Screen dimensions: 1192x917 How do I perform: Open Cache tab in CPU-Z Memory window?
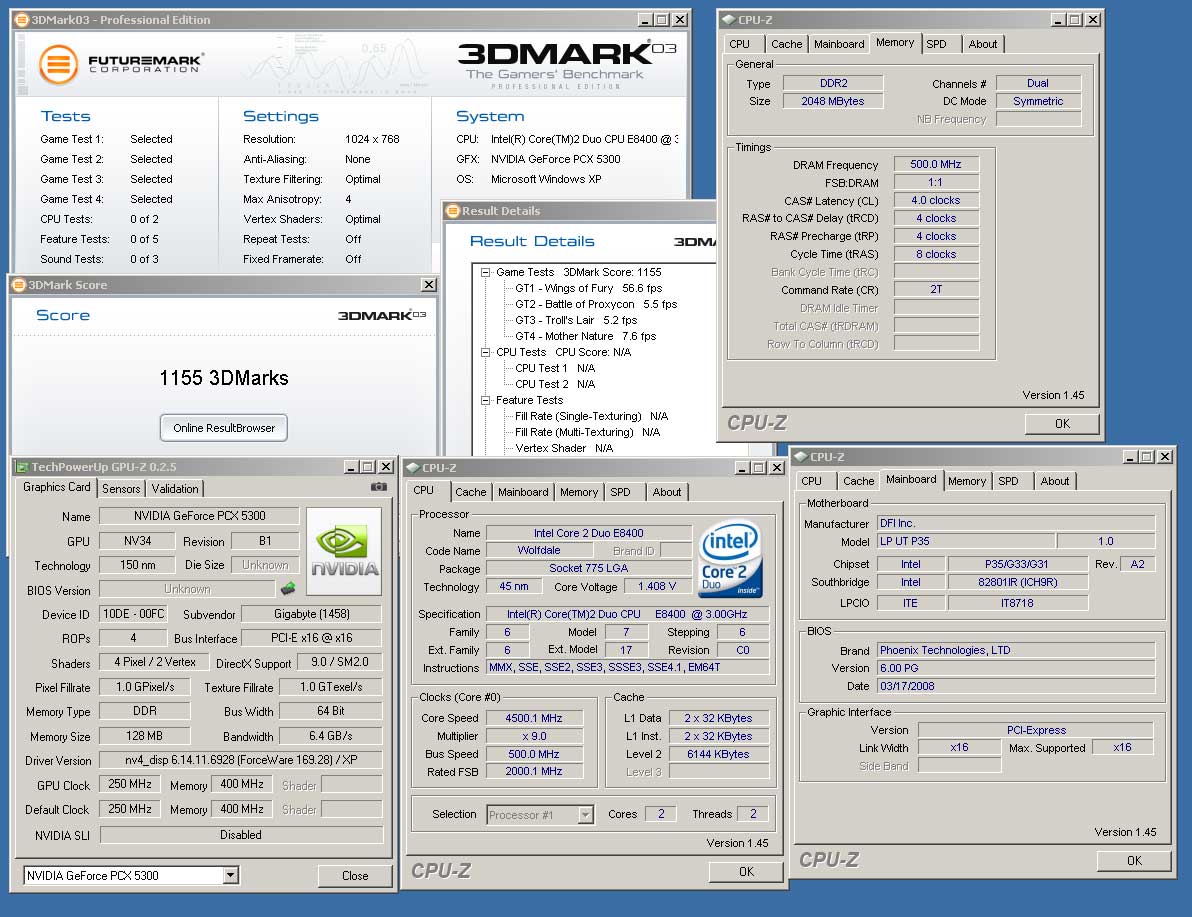pyautogui.click(x=786, y=44)
